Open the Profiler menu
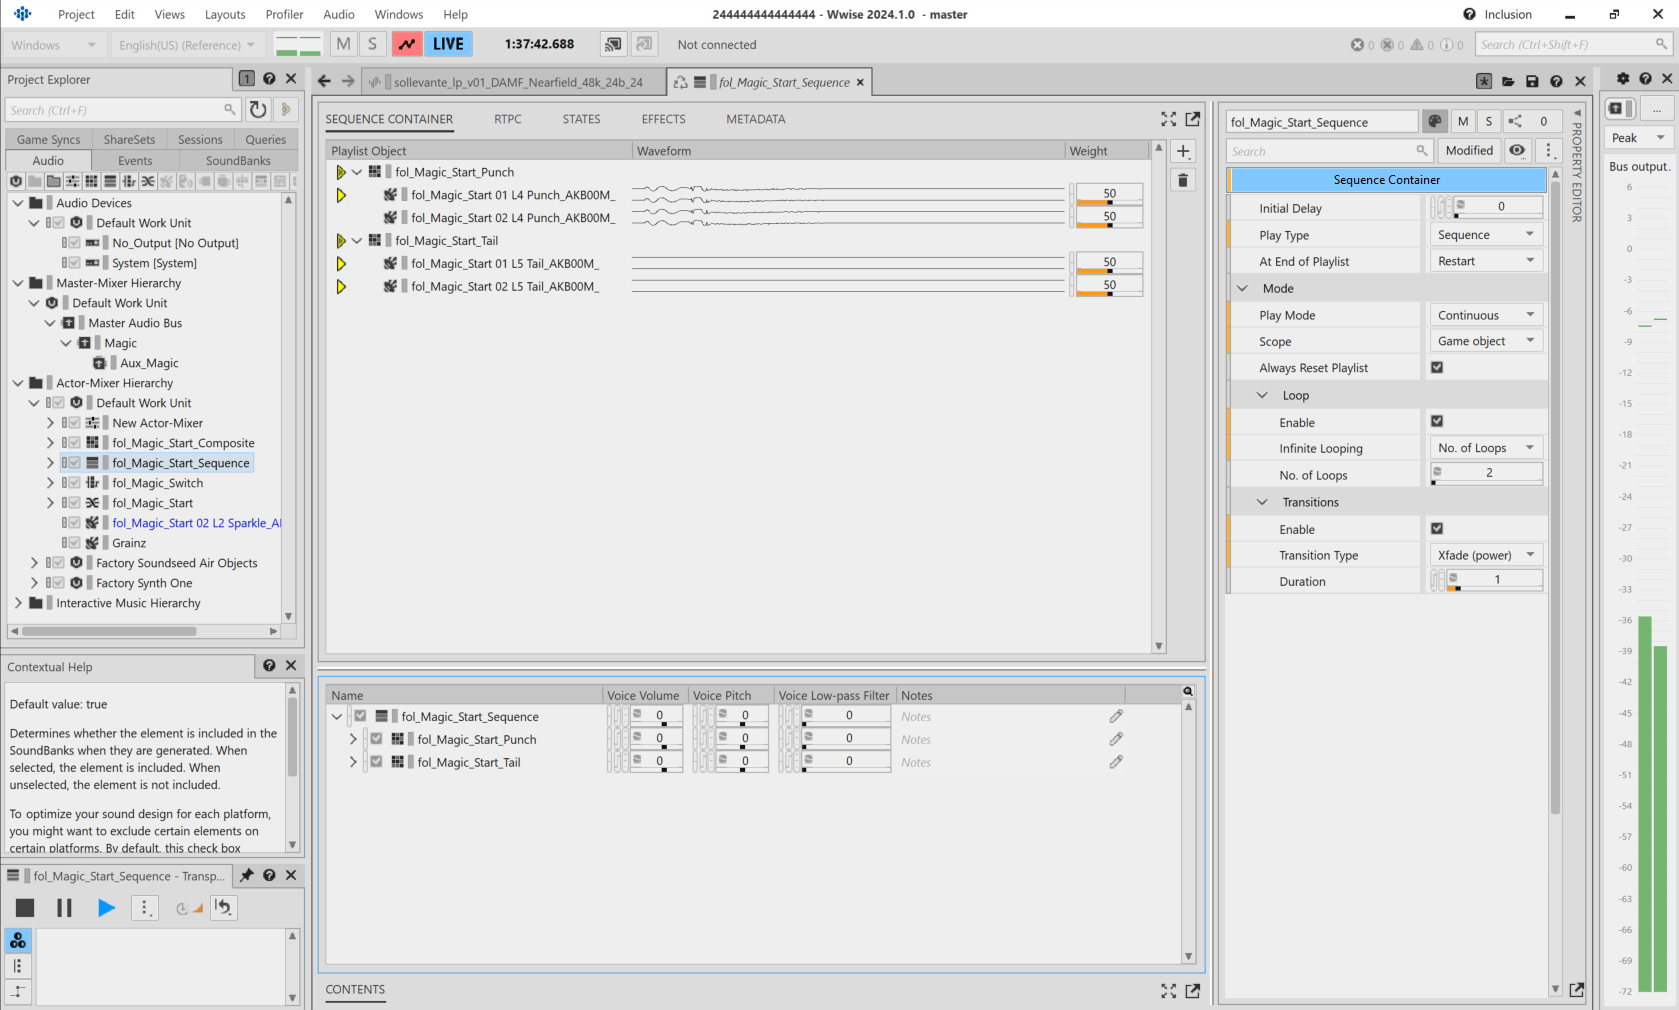1679x1010 pixels. tap(284, 14)
